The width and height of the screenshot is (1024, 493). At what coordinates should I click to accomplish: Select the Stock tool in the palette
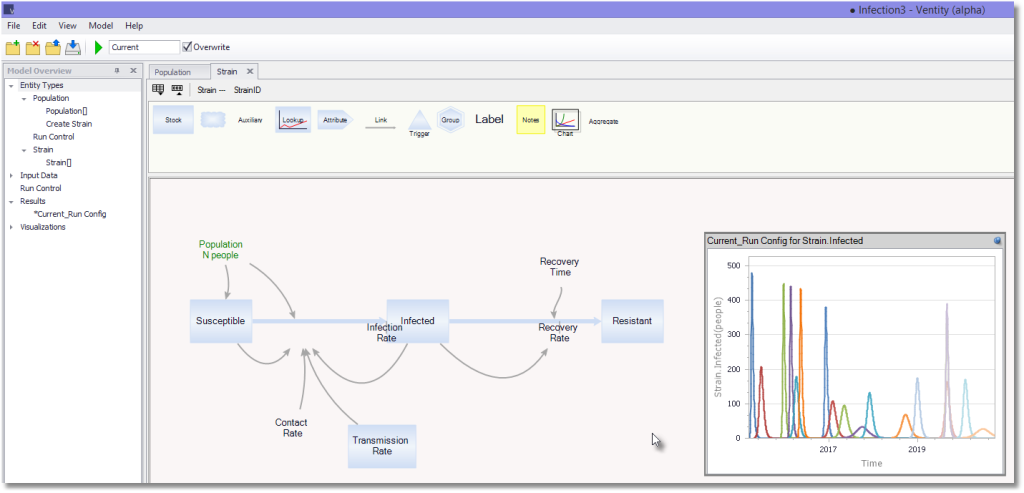coord(173,120)
